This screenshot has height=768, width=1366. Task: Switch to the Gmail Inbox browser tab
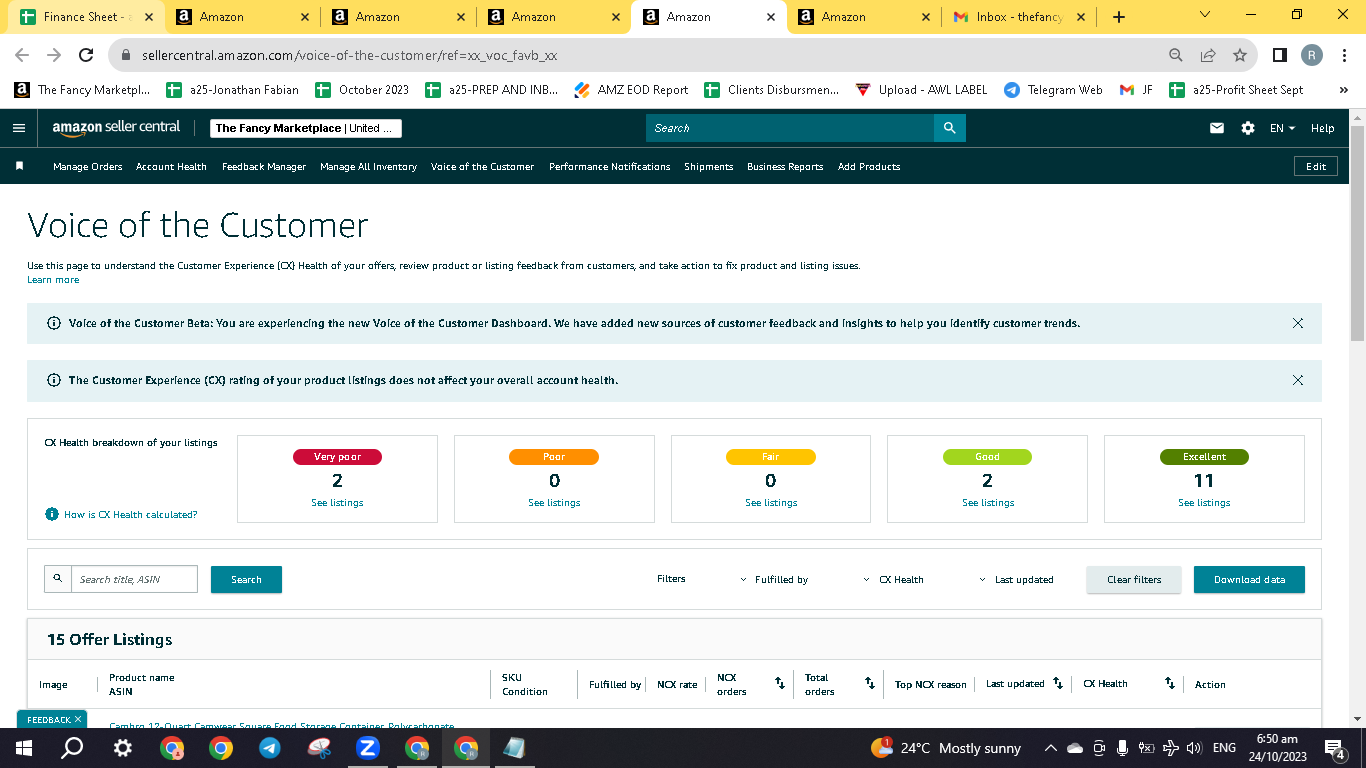[x=1019, y=17]
